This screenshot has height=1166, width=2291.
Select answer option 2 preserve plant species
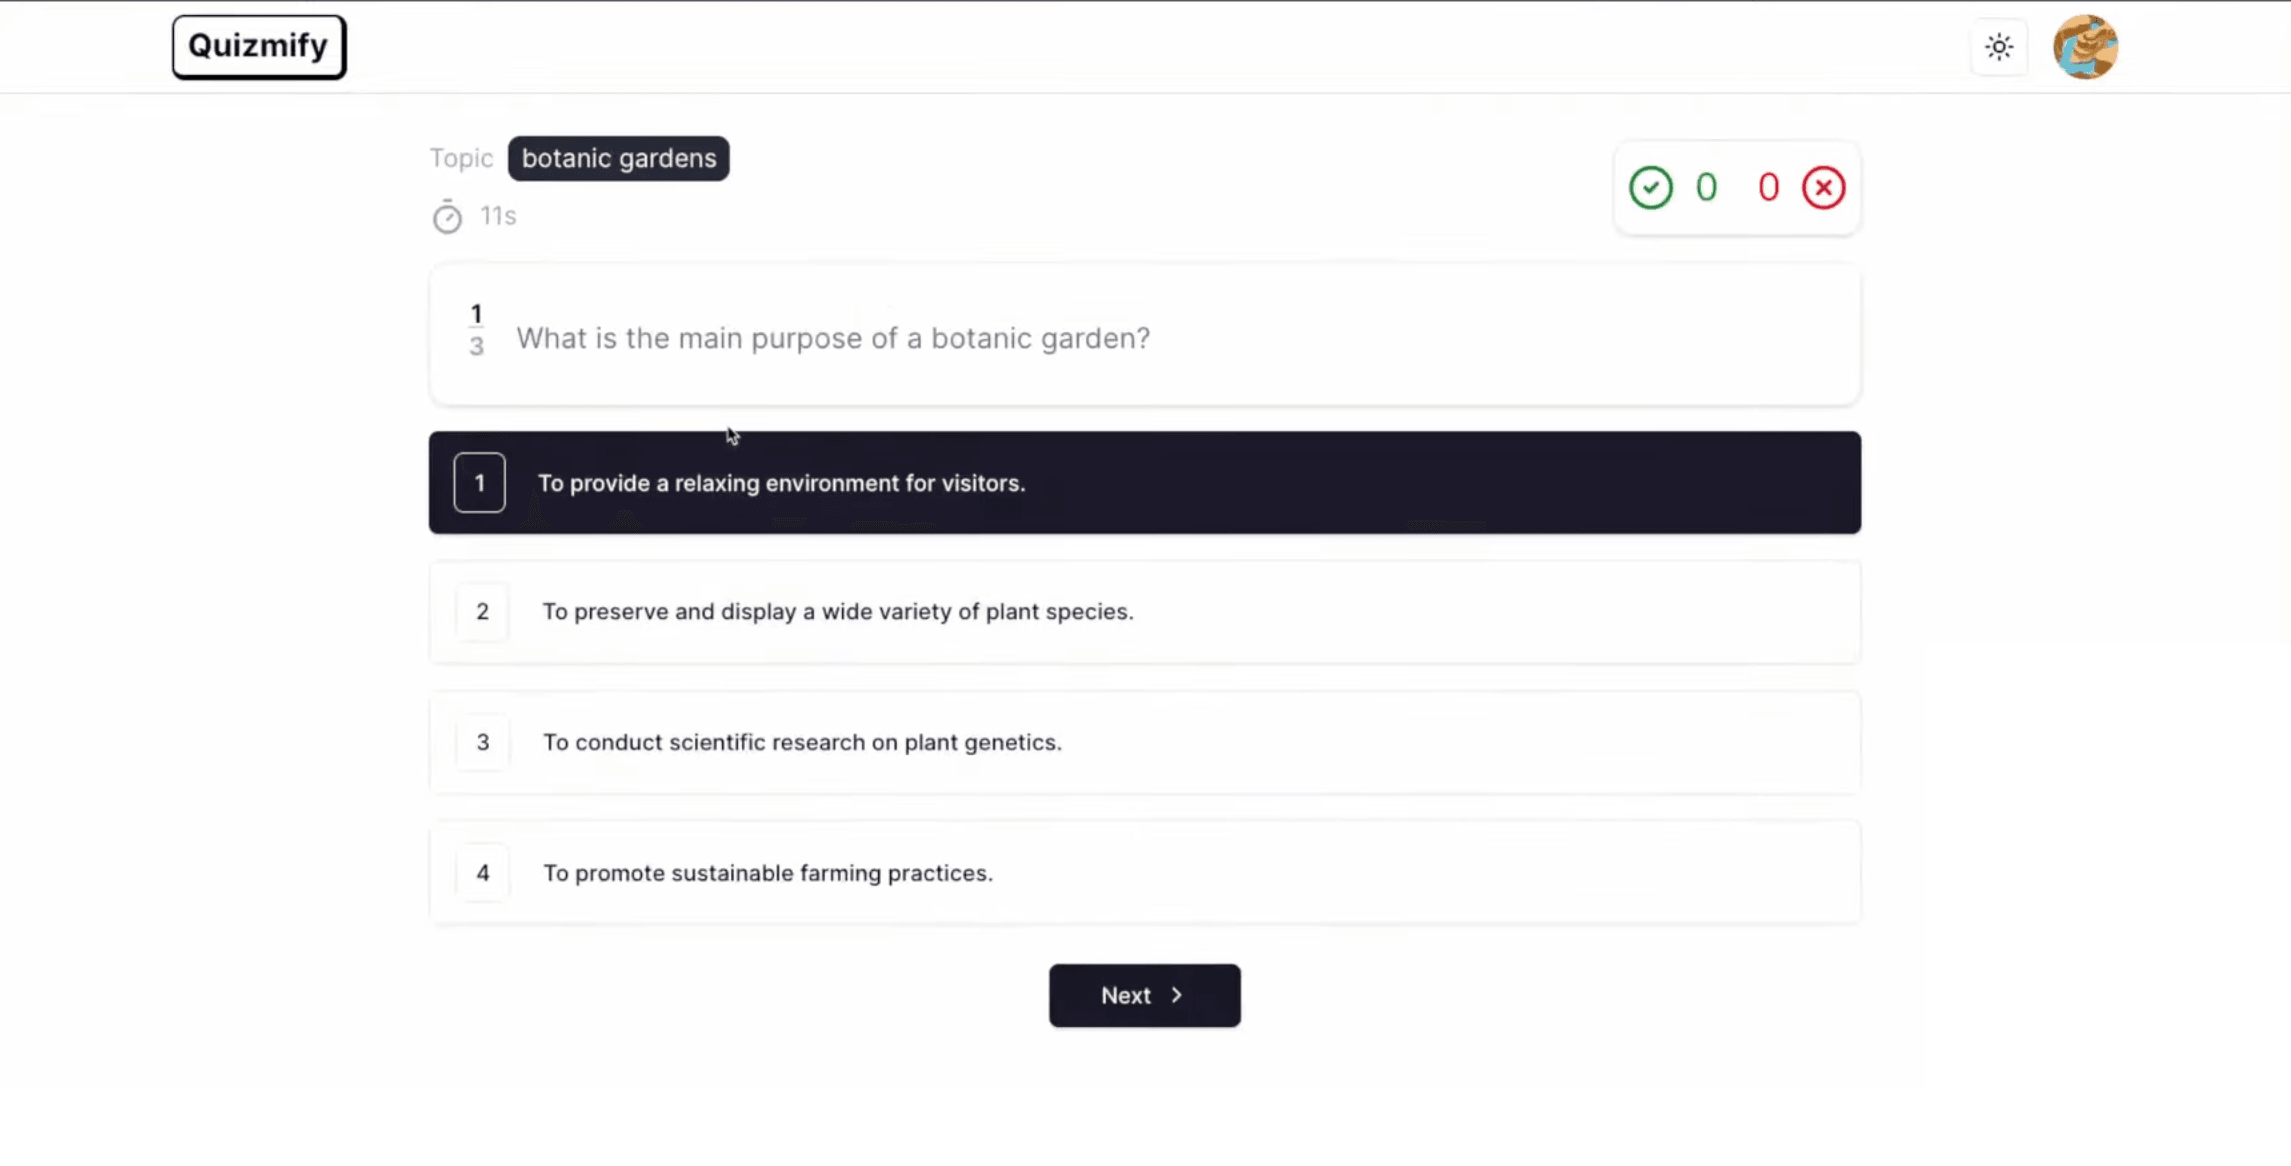pyautogui.click(x=1145, y=611)
